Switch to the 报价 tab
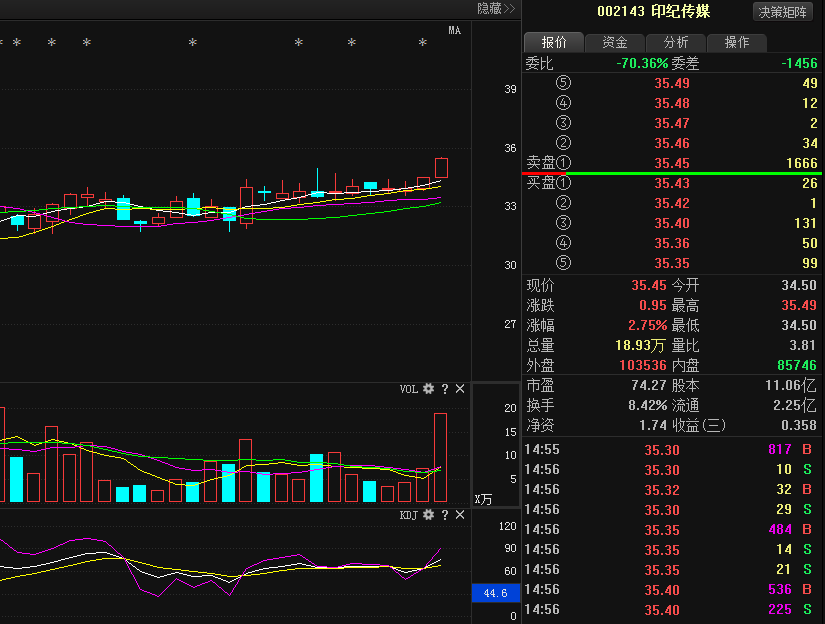 554,42
